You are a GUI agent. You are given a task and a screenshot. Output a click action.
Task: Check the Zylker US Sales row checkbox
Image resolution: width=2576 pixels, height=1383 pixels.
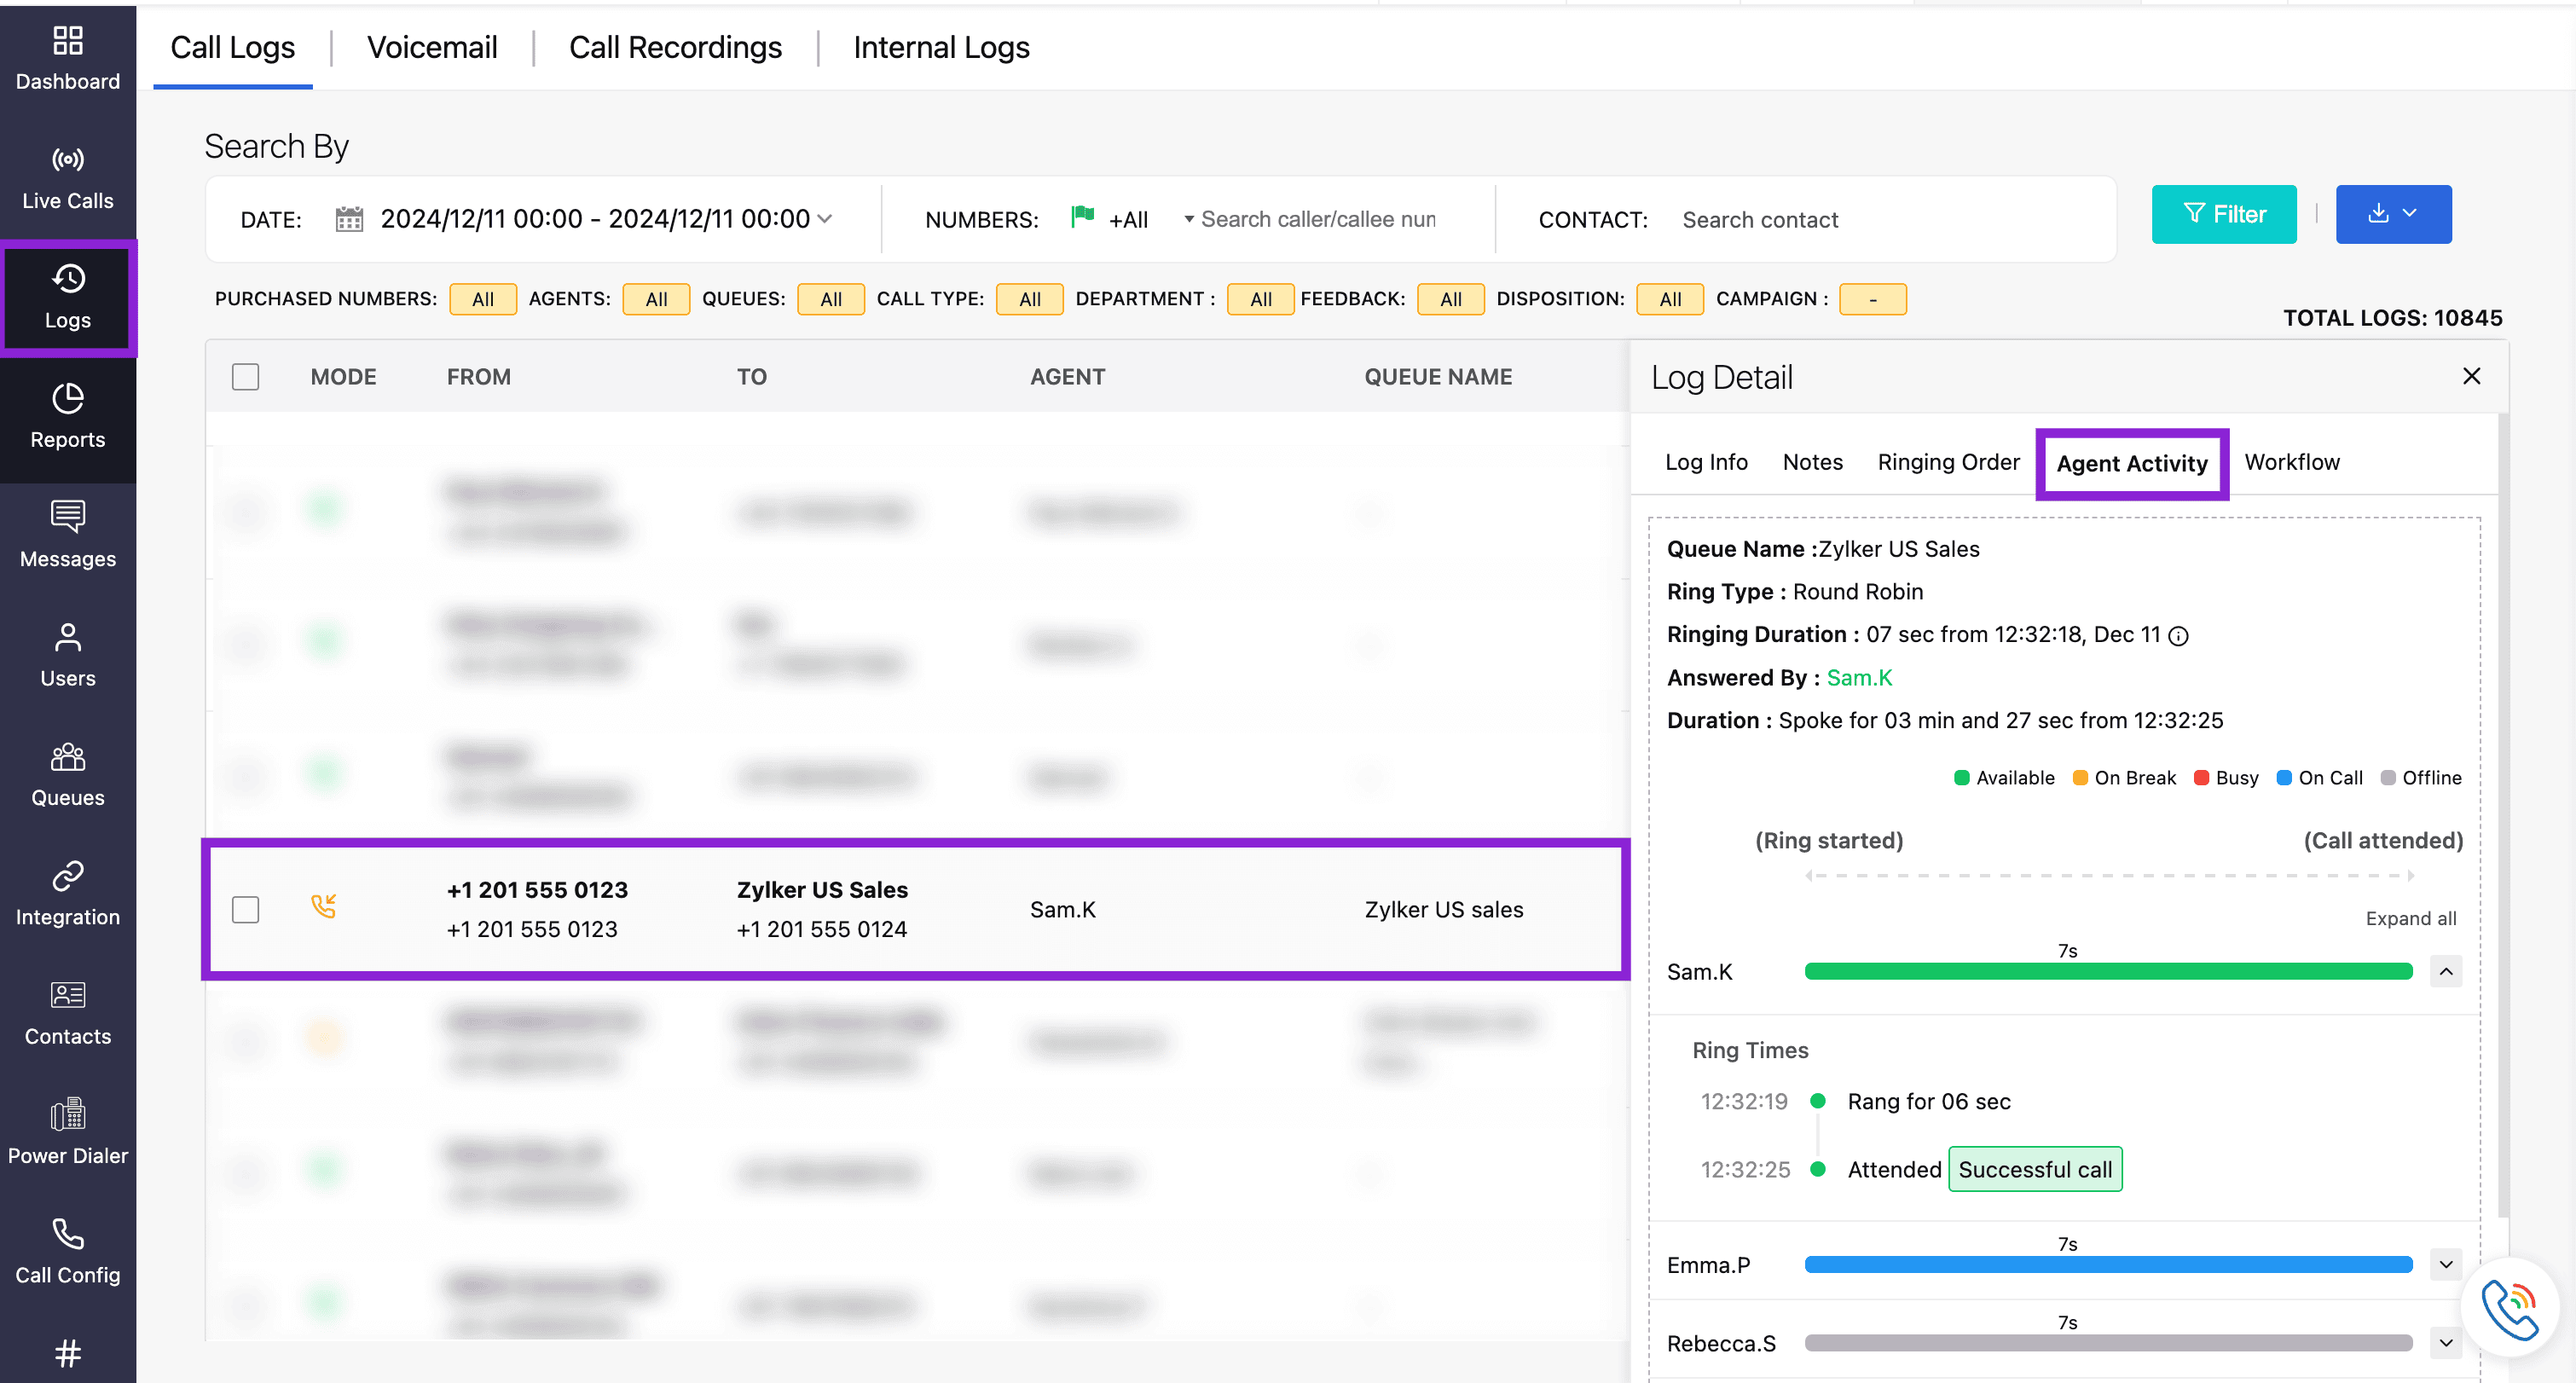pyautogui.click(x=245, y=909)
